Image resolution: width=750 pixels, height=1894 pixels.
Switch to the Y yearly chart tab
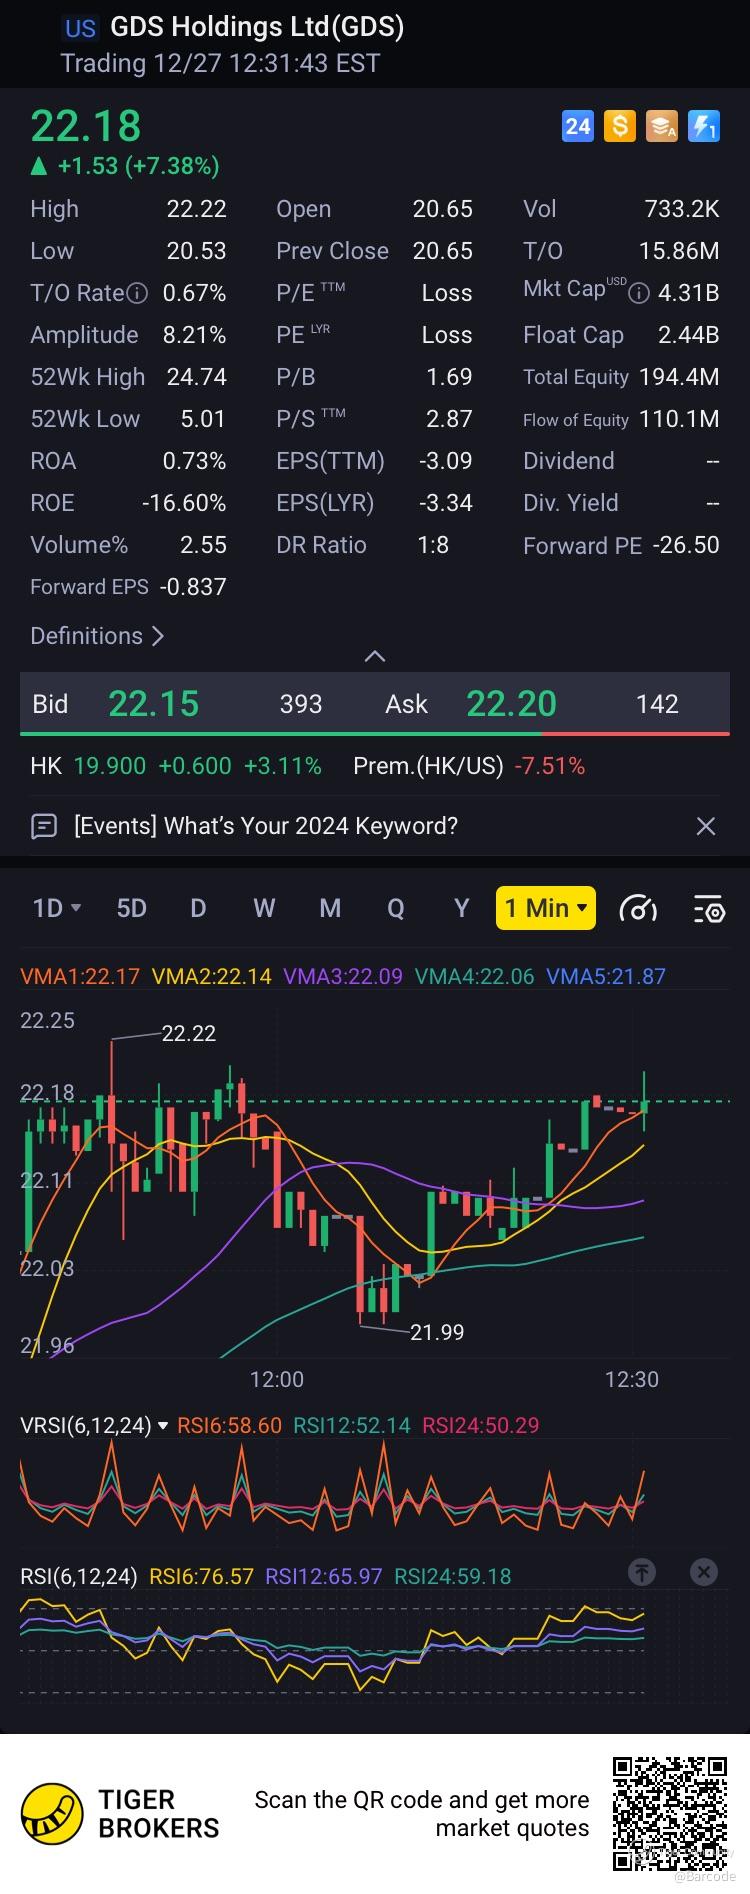point(462,908)
